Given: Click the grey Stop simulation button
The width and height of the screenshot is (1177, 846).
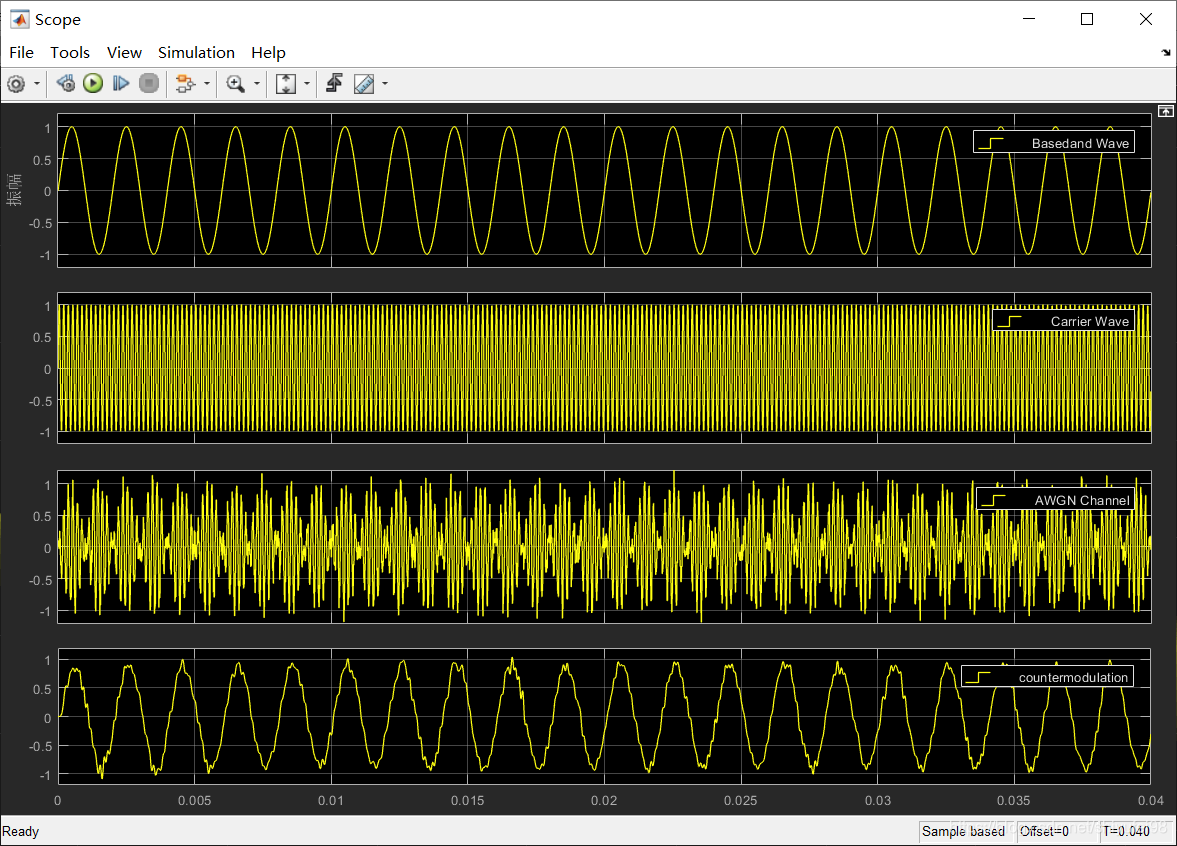Looking at the screenshot, I should click(x=149, y=83).
